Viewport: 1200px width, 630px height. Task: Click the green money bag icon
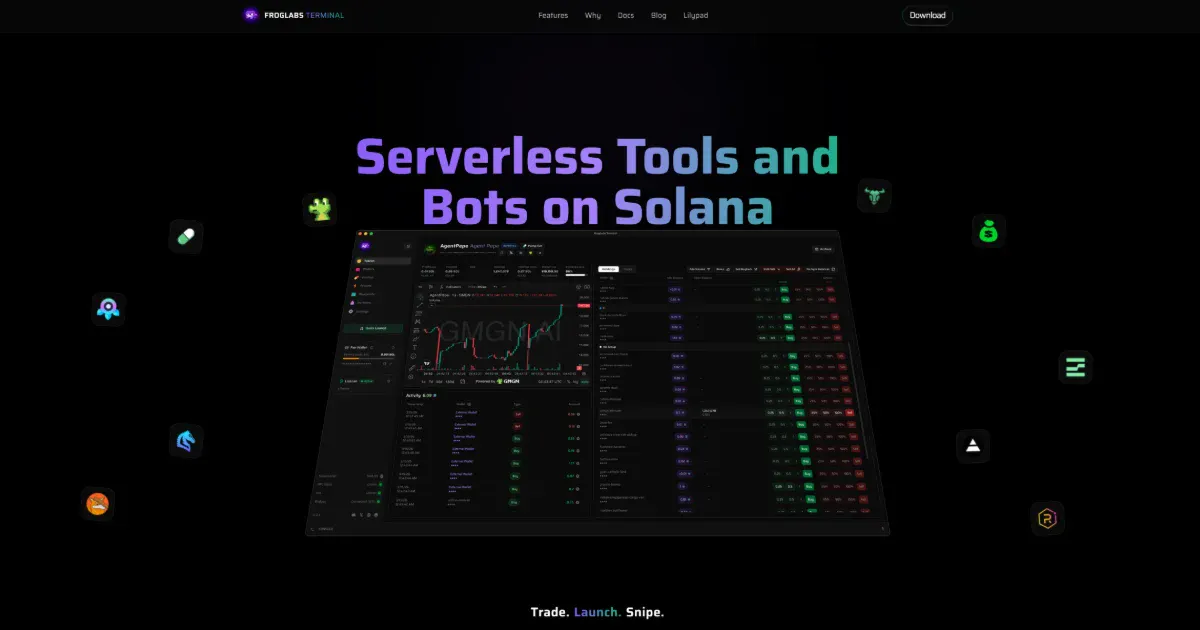point(989,231)
